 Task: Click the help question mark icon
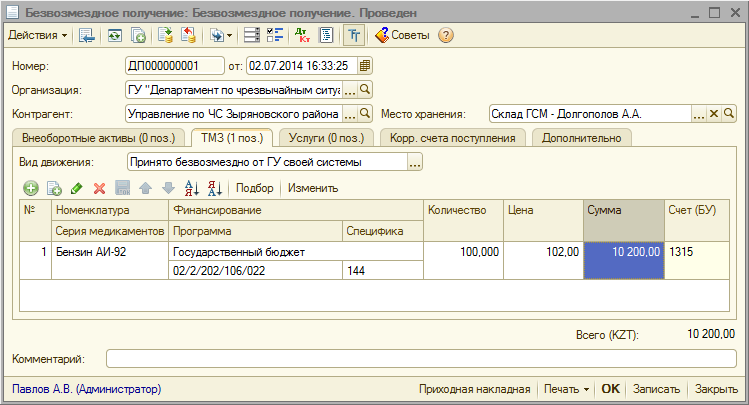pos(446,35)
